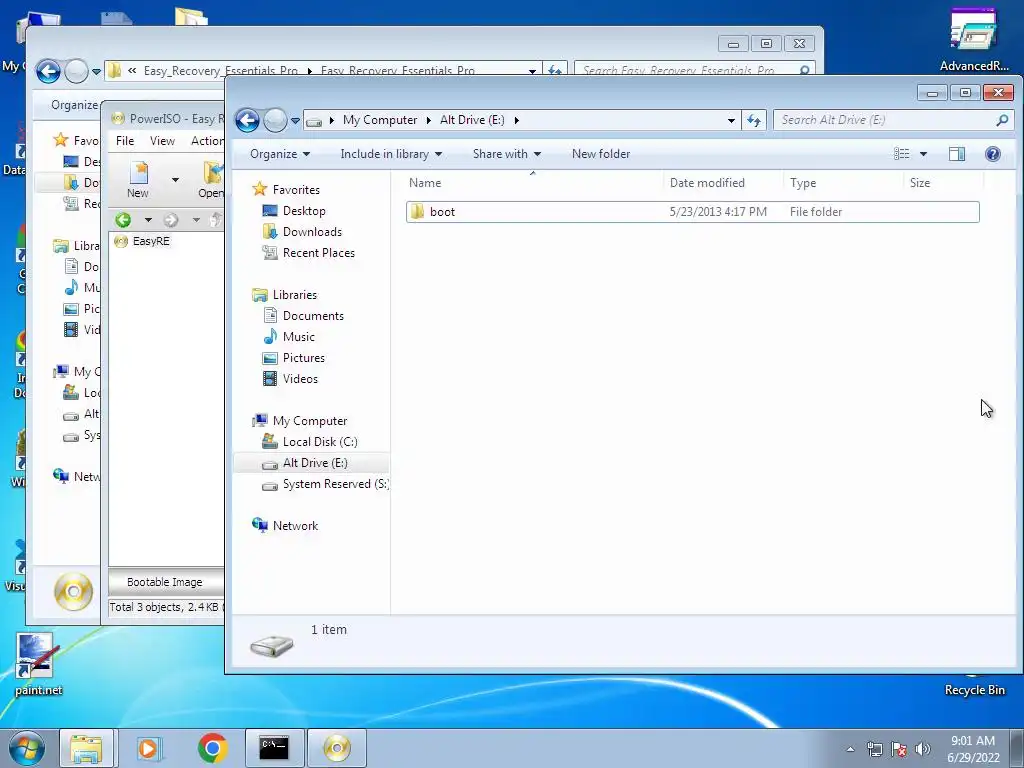
Task: Refresh the Alt Drive (E:) folder
Action: 754,120
